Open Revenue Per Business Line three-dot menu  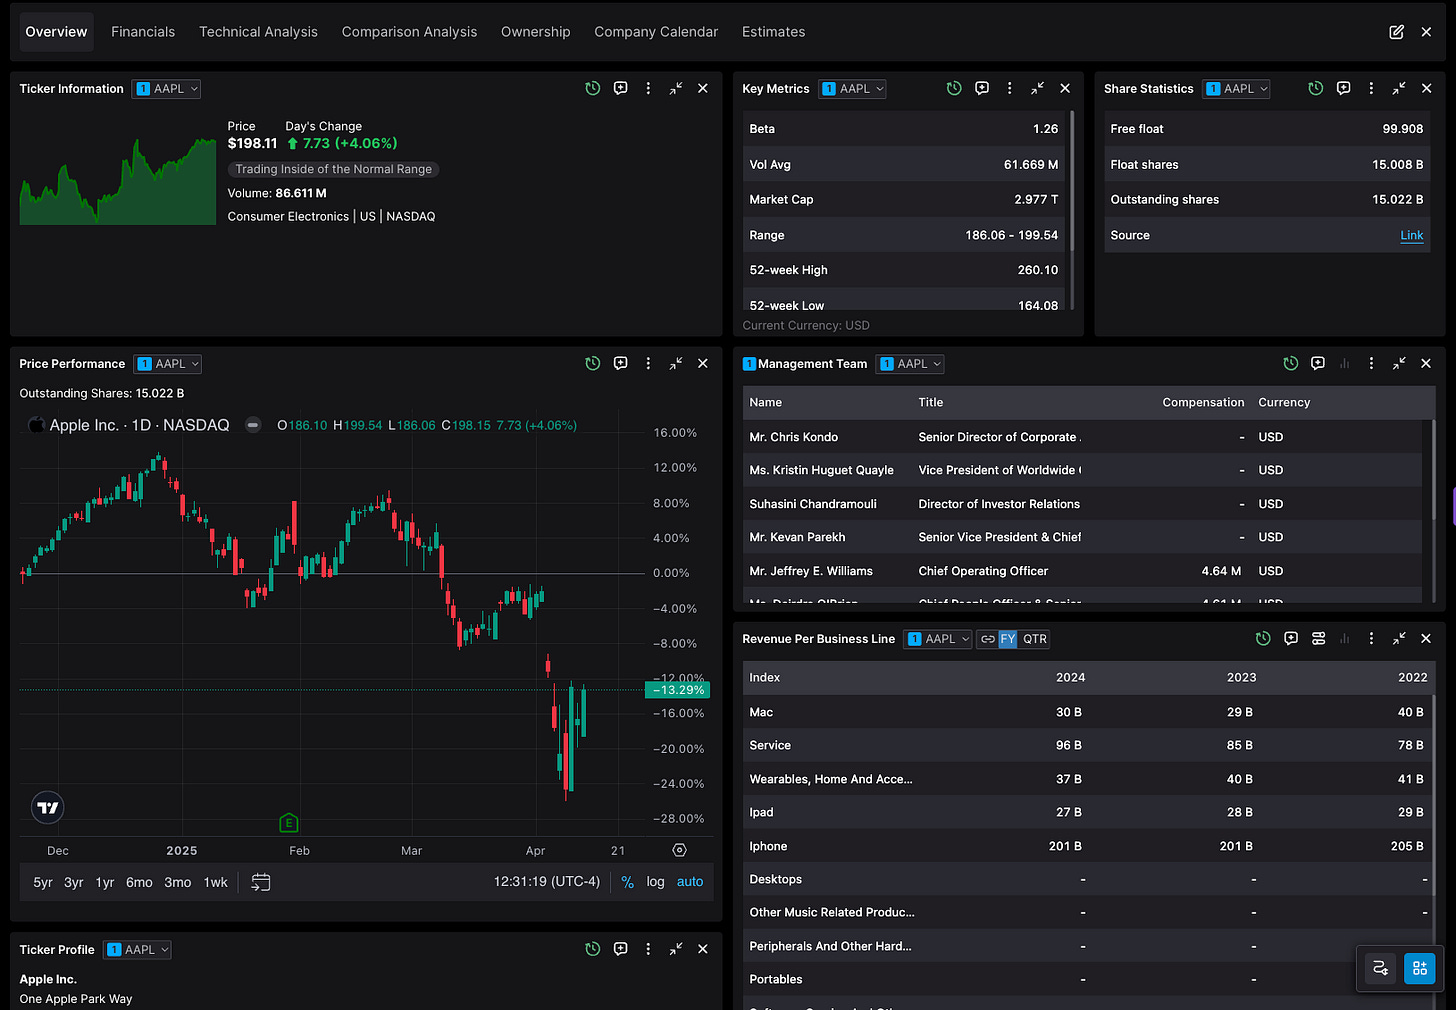1371,638
